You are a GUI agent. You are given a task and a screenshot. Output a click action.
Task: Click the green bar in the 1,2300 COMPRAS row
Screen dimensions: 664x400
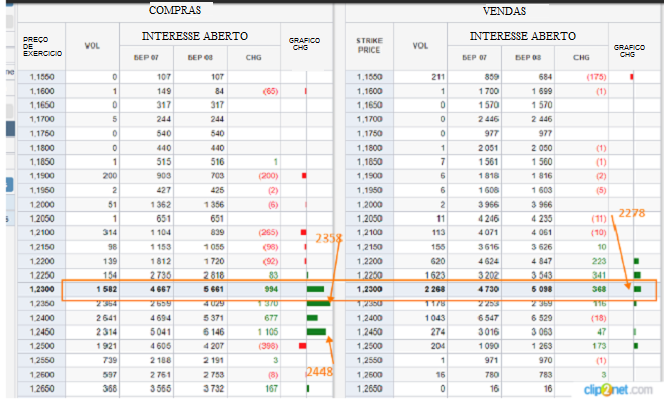(316, 290)
